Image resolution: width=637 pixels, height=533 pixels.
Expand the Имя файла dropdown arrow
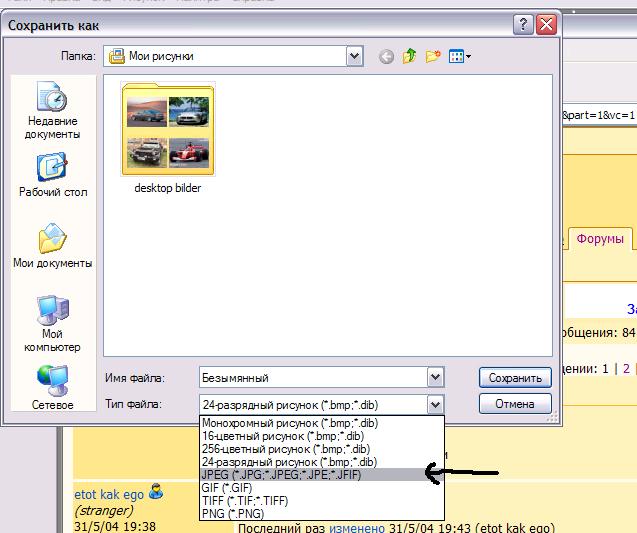pyautogui.click(x=435, y=377)
